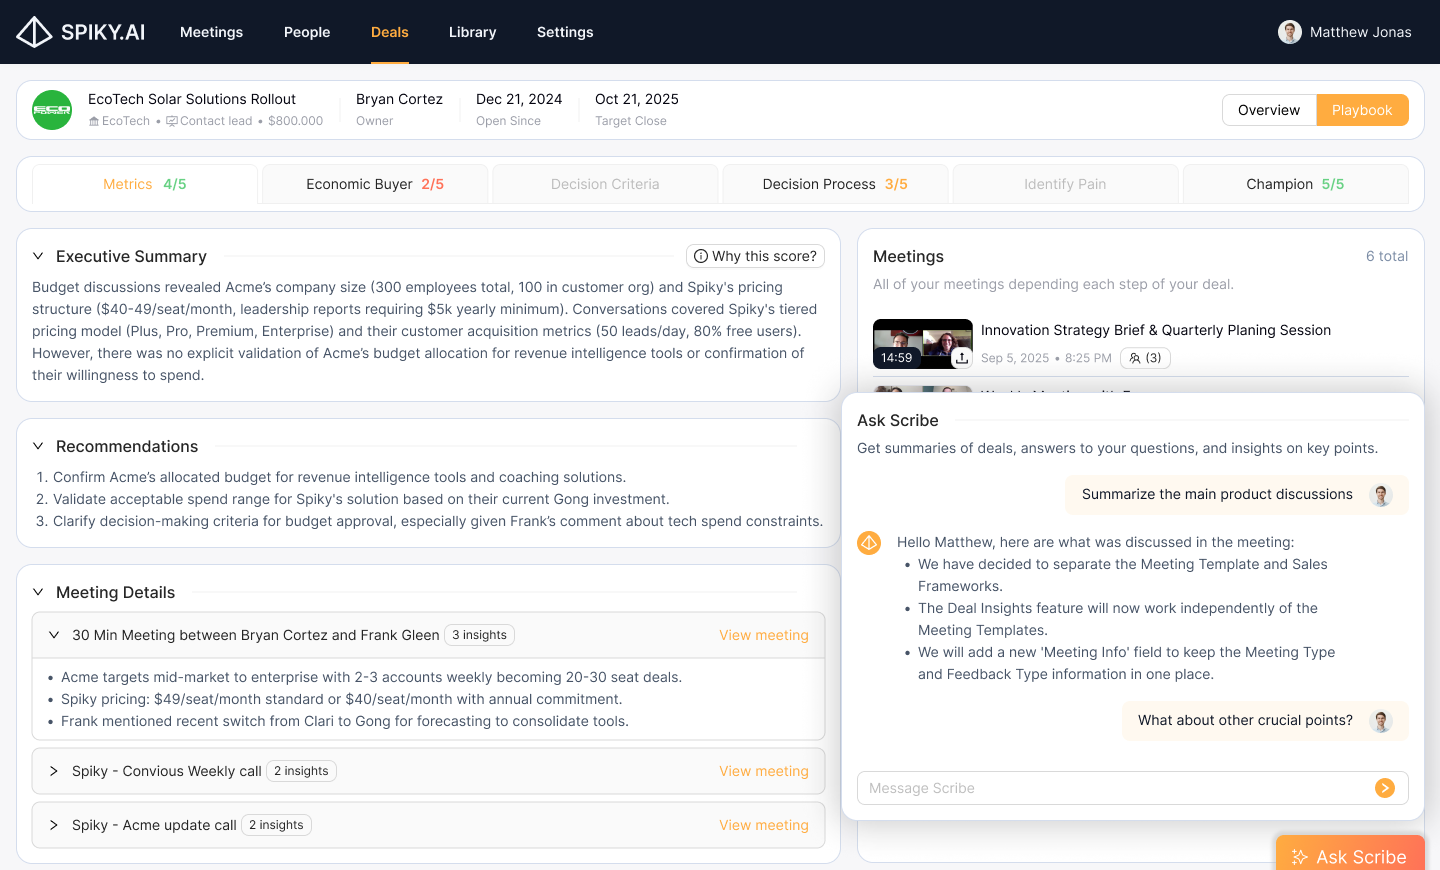Switch to the Playbook view
The image size is (1440, 870).
pos(1361,110)
